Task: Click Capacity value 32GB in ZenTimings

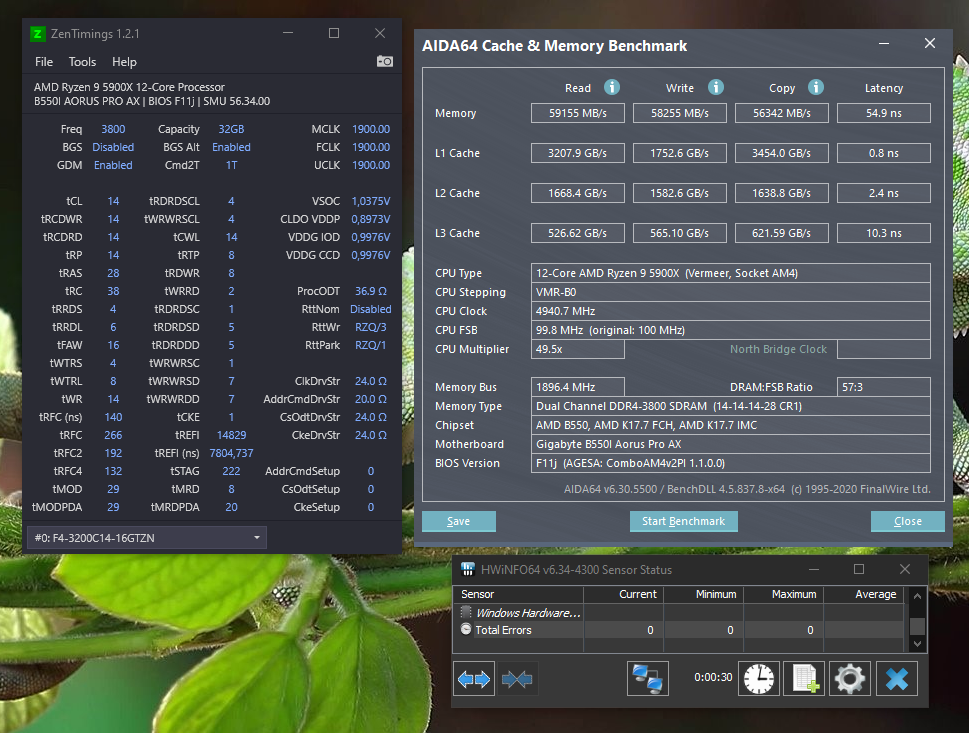Action: (231, 129)
